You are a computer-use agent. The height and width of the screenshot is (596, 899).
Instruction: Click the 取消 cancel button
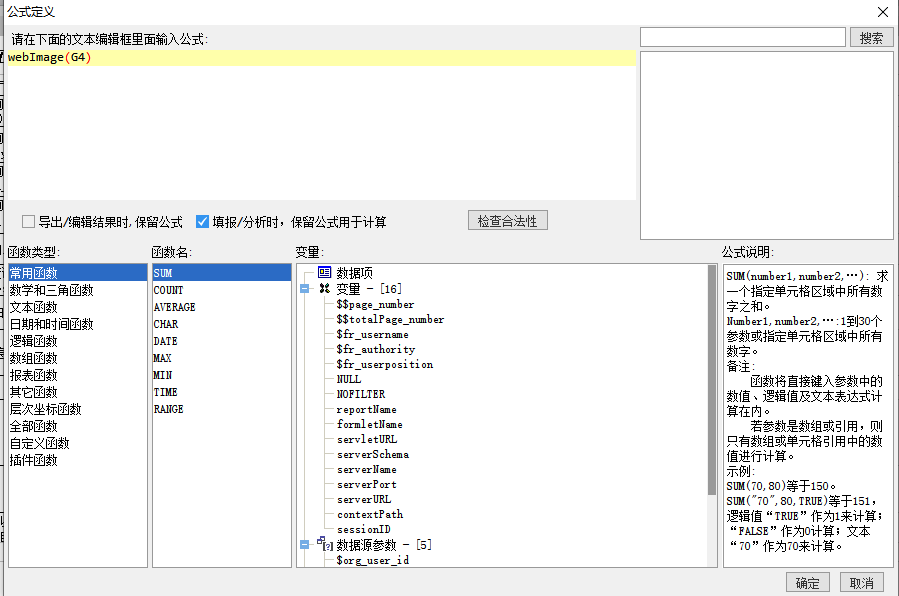pos(861,582)
